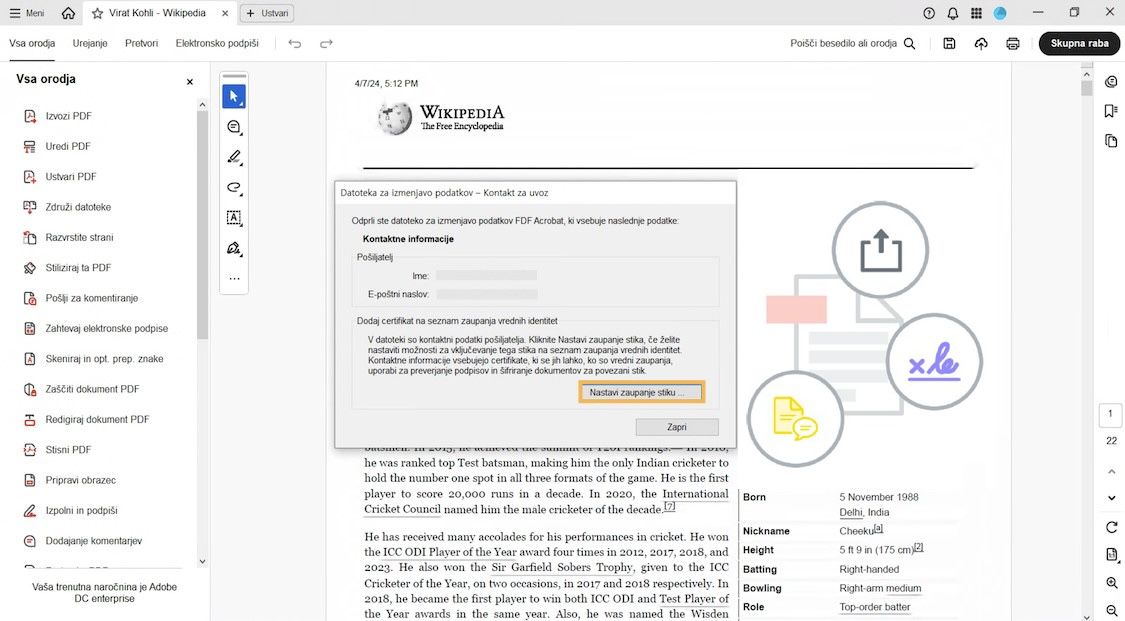The width and height of the screenshot is (1125, 621).
Task: Select the comment bubble tool
Action: tap(234, 127)
